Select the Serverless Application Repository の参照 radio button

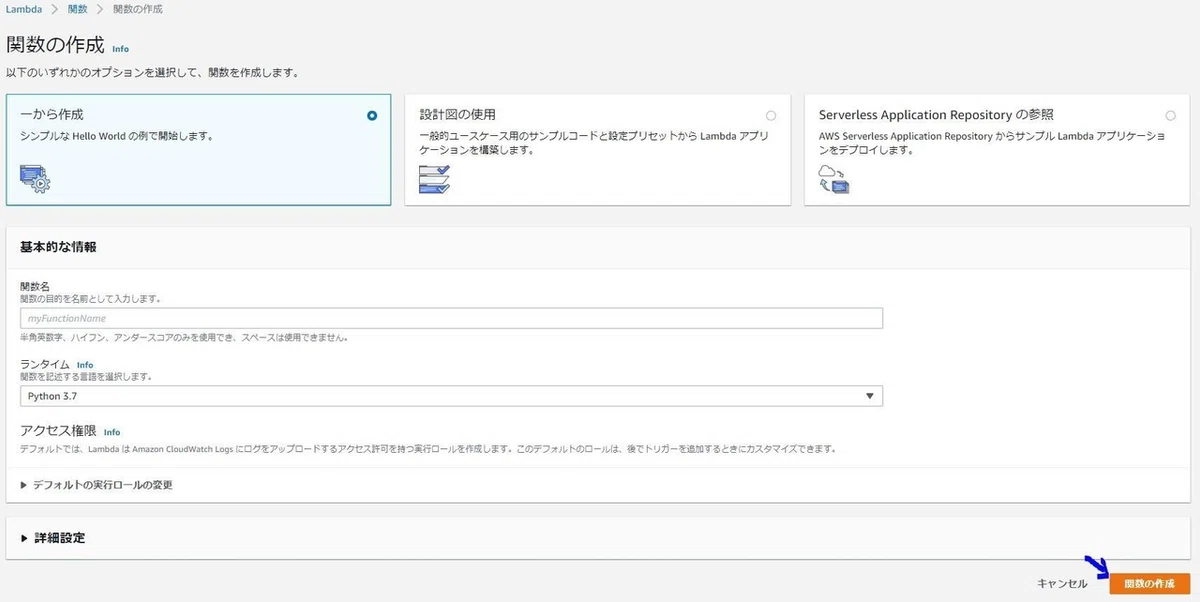[1170, 116]
